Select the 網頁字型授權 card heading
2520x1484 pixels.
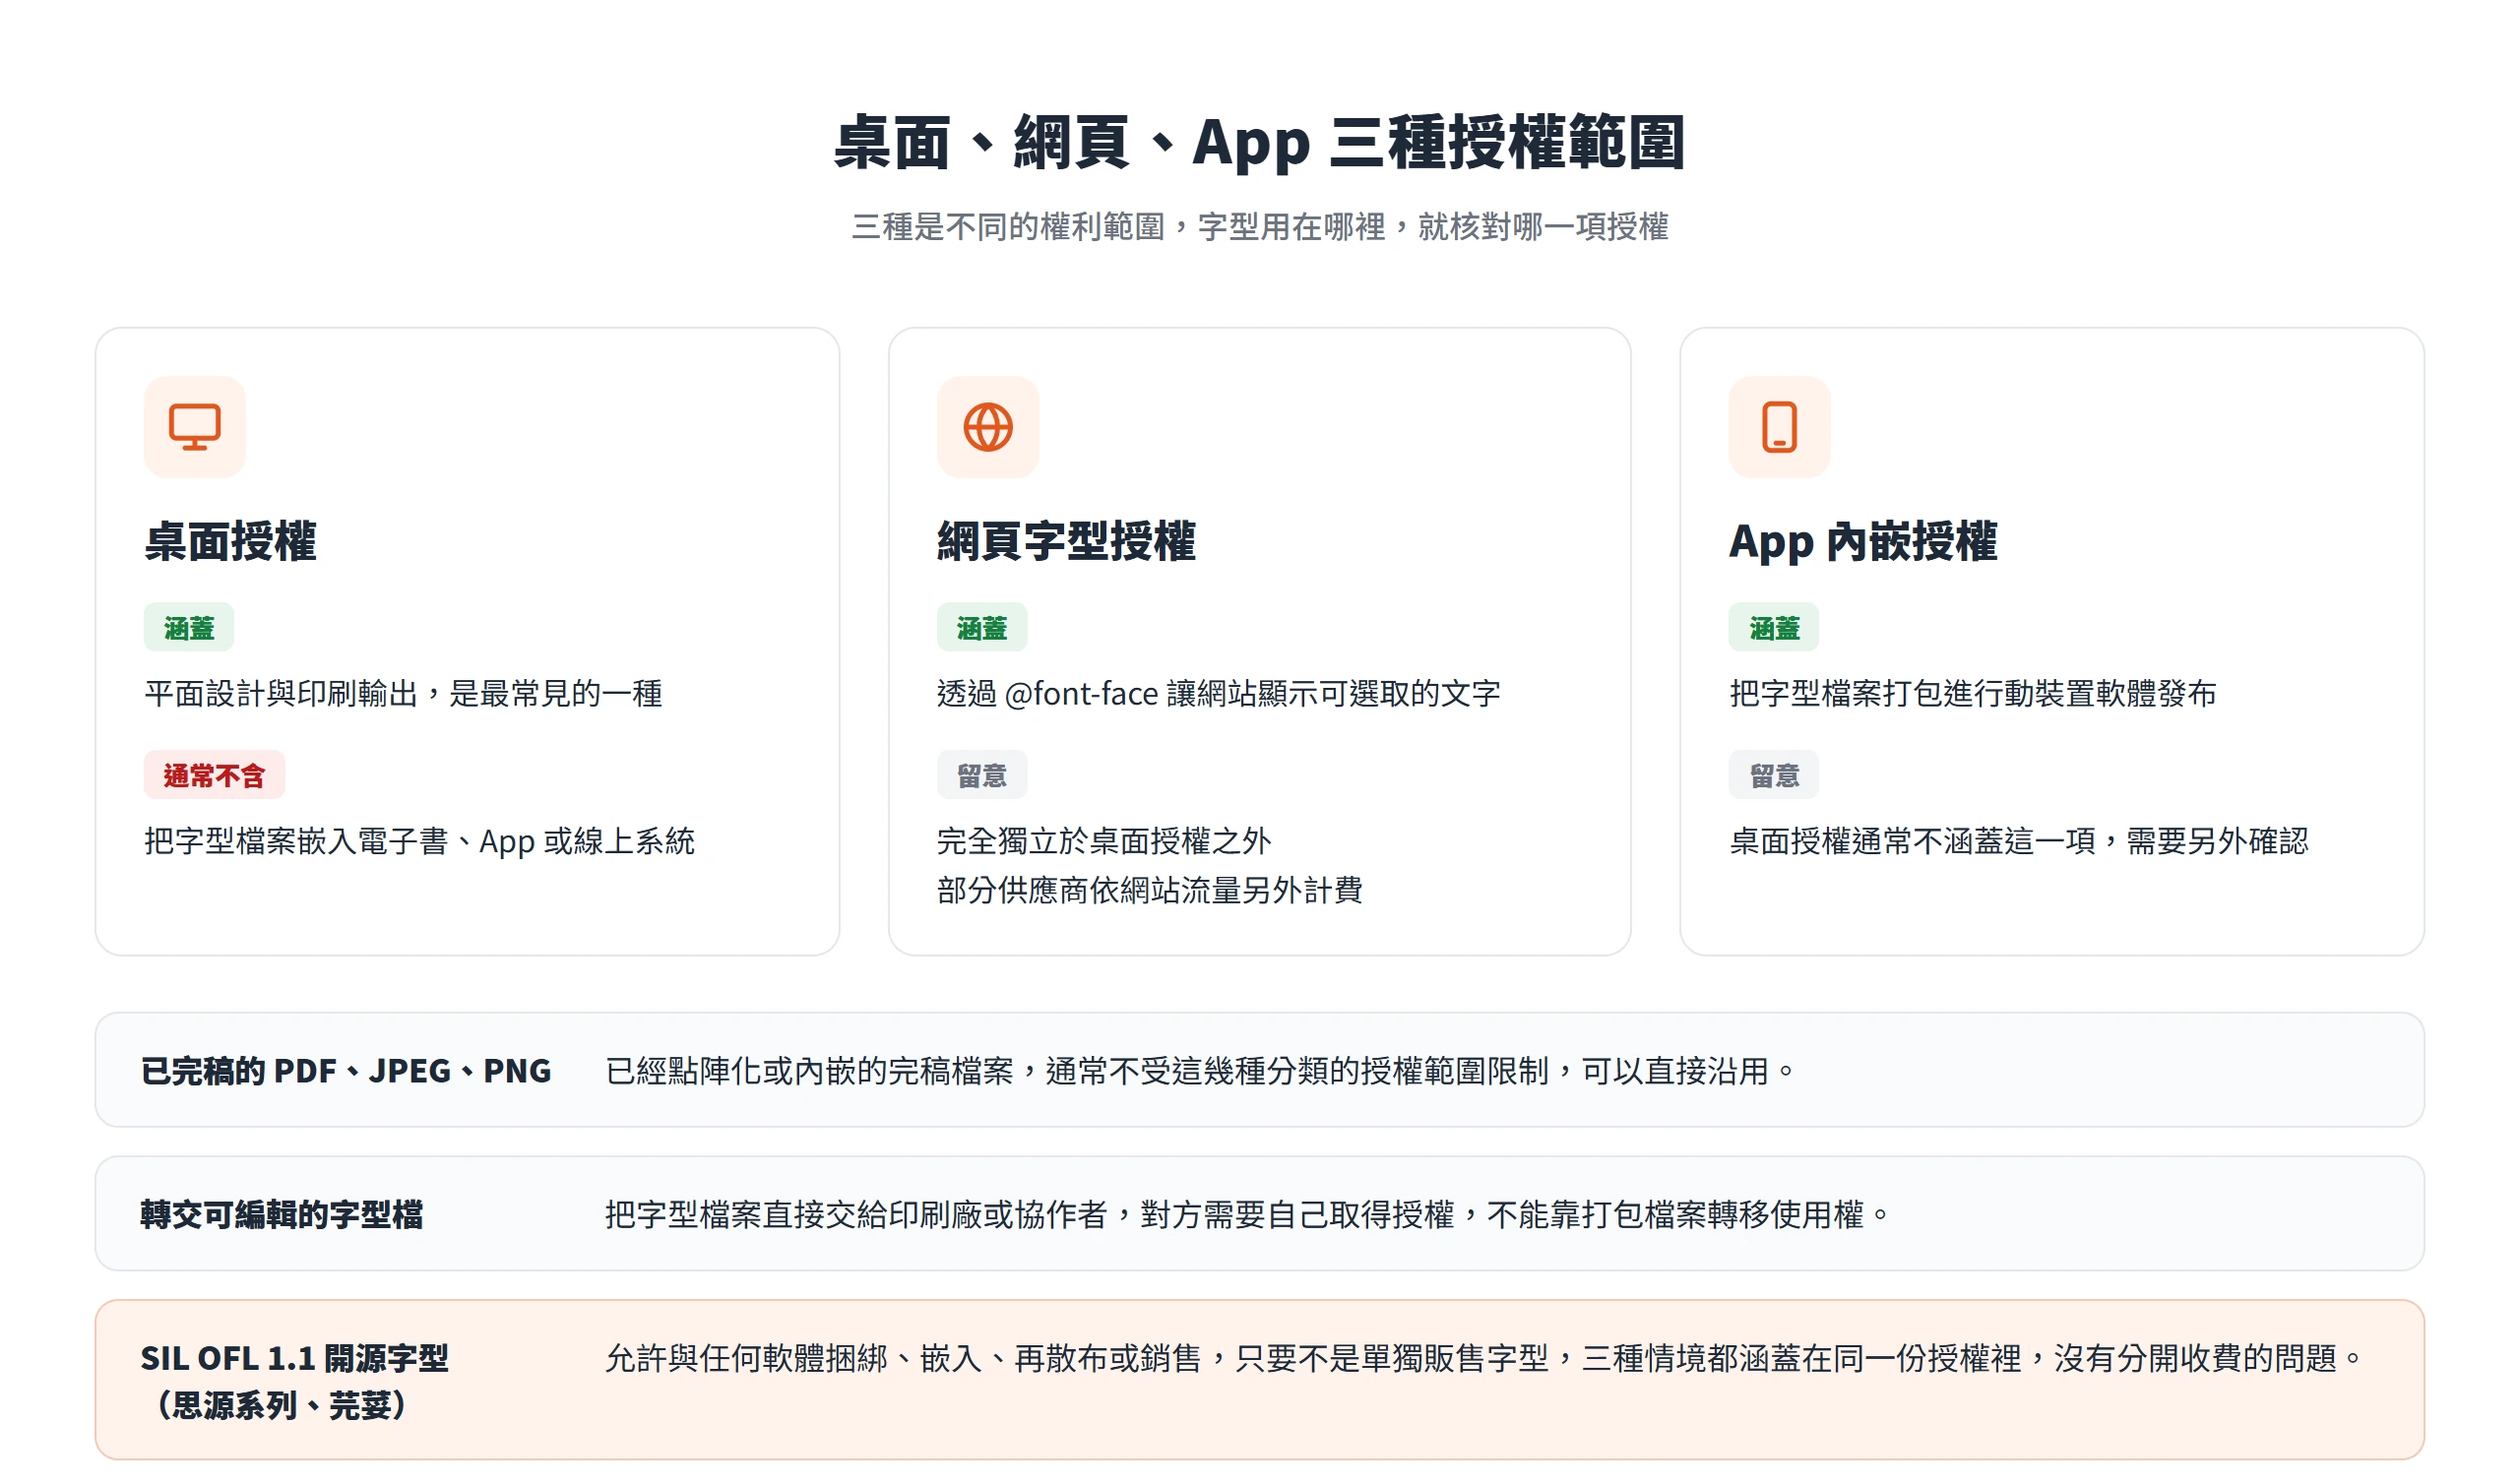point(1066,541)
